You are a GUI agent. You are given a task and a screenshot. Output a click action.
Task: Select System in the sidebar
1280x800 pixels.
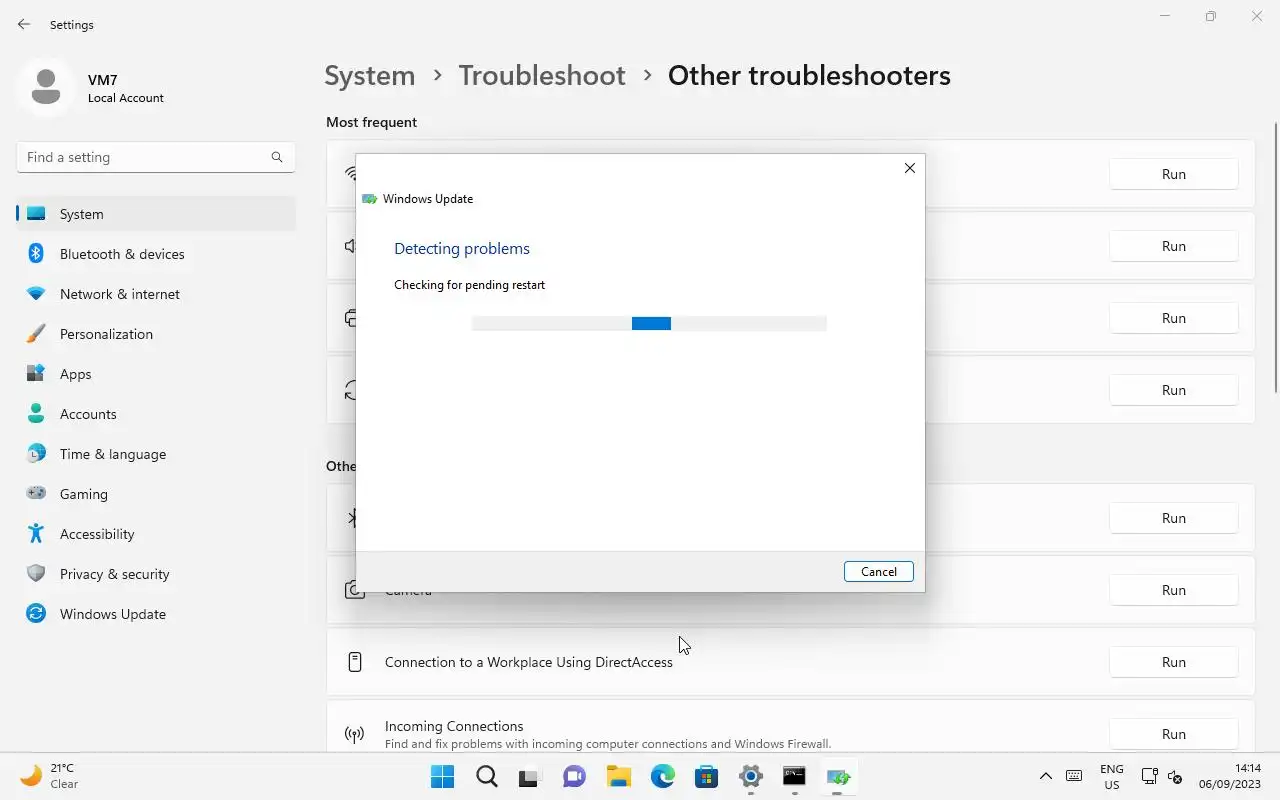[156, 214]
